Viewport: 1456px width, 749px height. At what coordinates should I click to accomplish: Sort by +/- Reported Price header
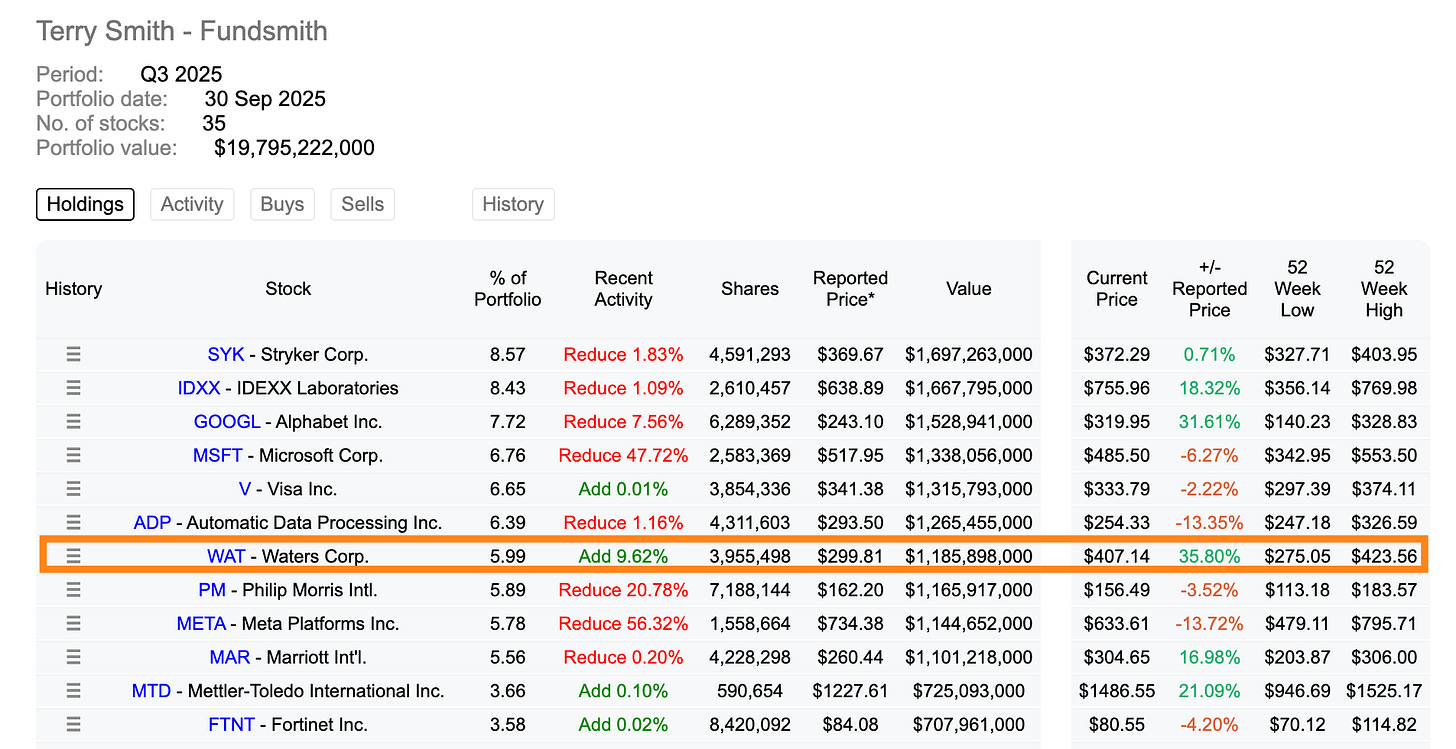click(x=1209, y=289)
